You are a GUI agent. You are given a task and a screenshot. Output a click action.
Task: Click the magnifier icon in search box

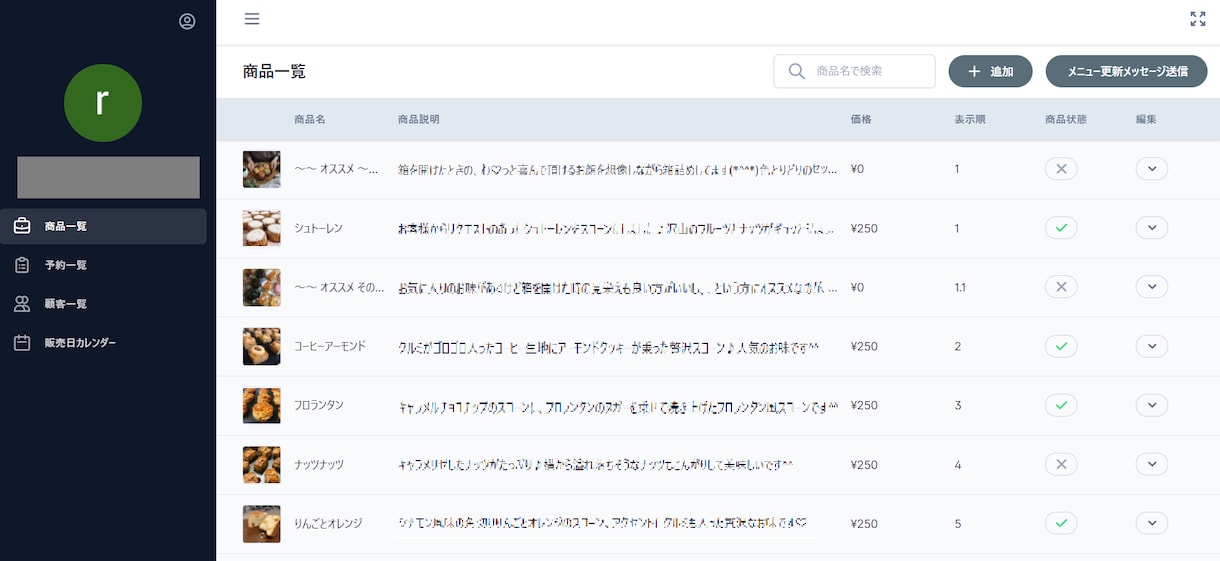click(x=797, y=71)
